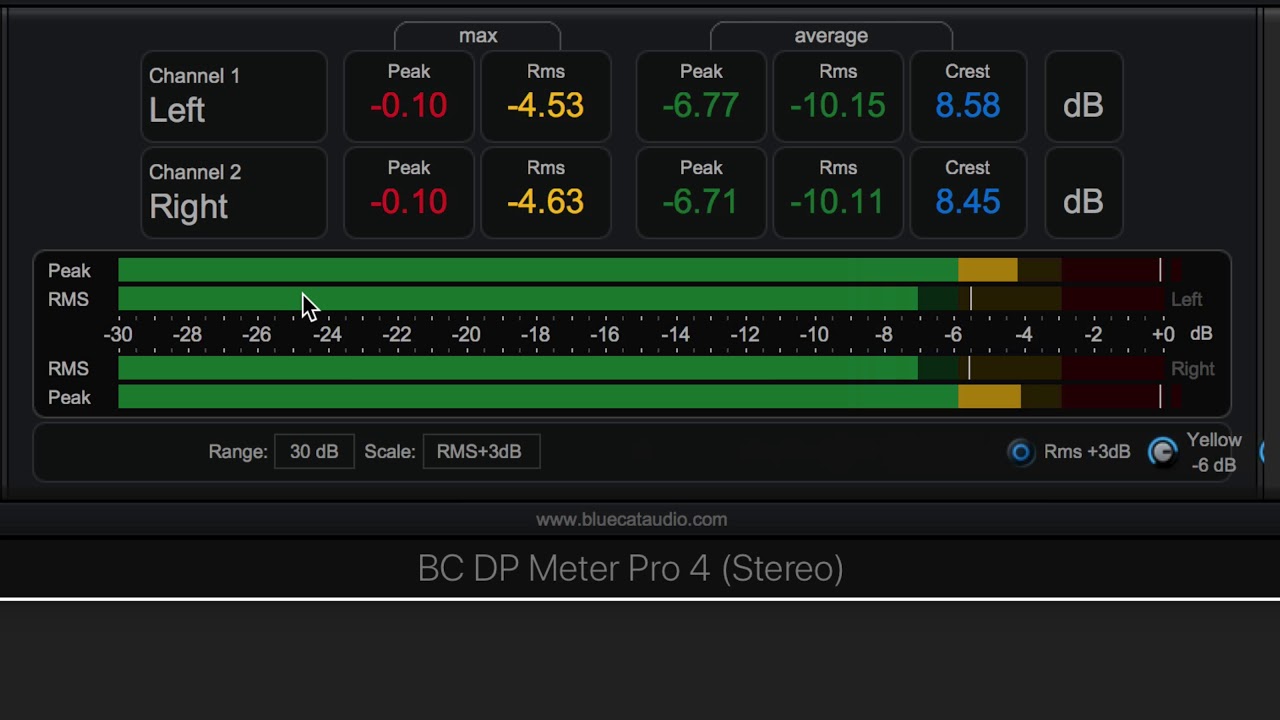Viewport: 1280px width, 720px height.
Task: Click Left Crest 8.58 readout
Action: coord(968,96)
